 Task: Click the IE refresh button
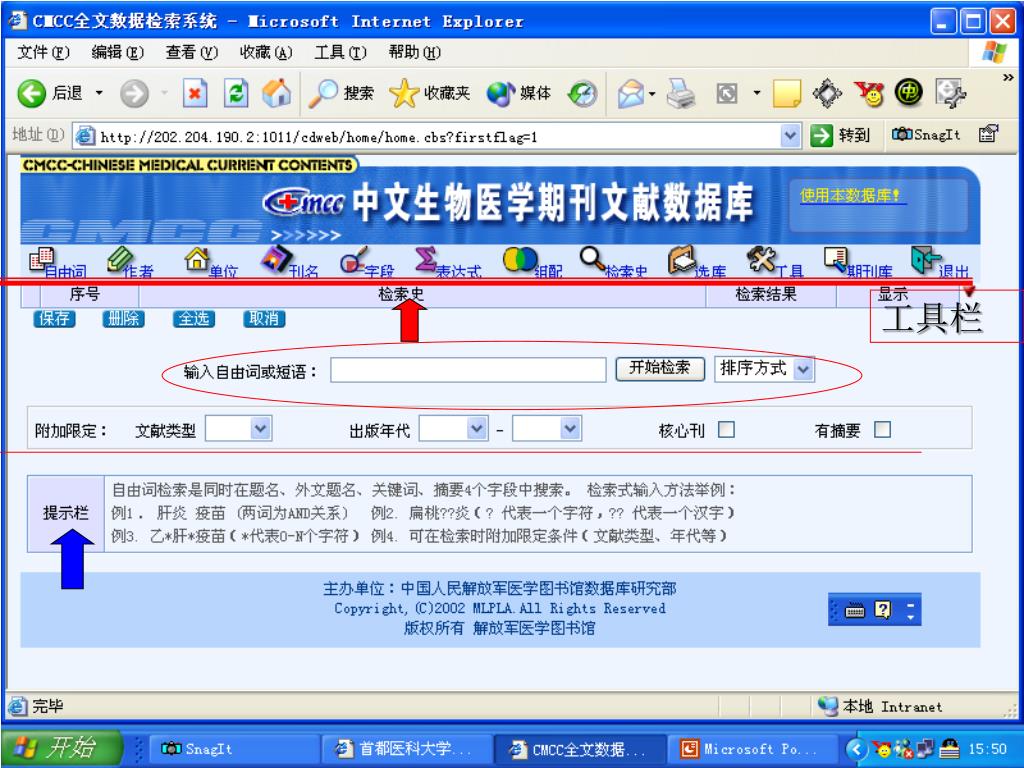click(x=236, y=93)
